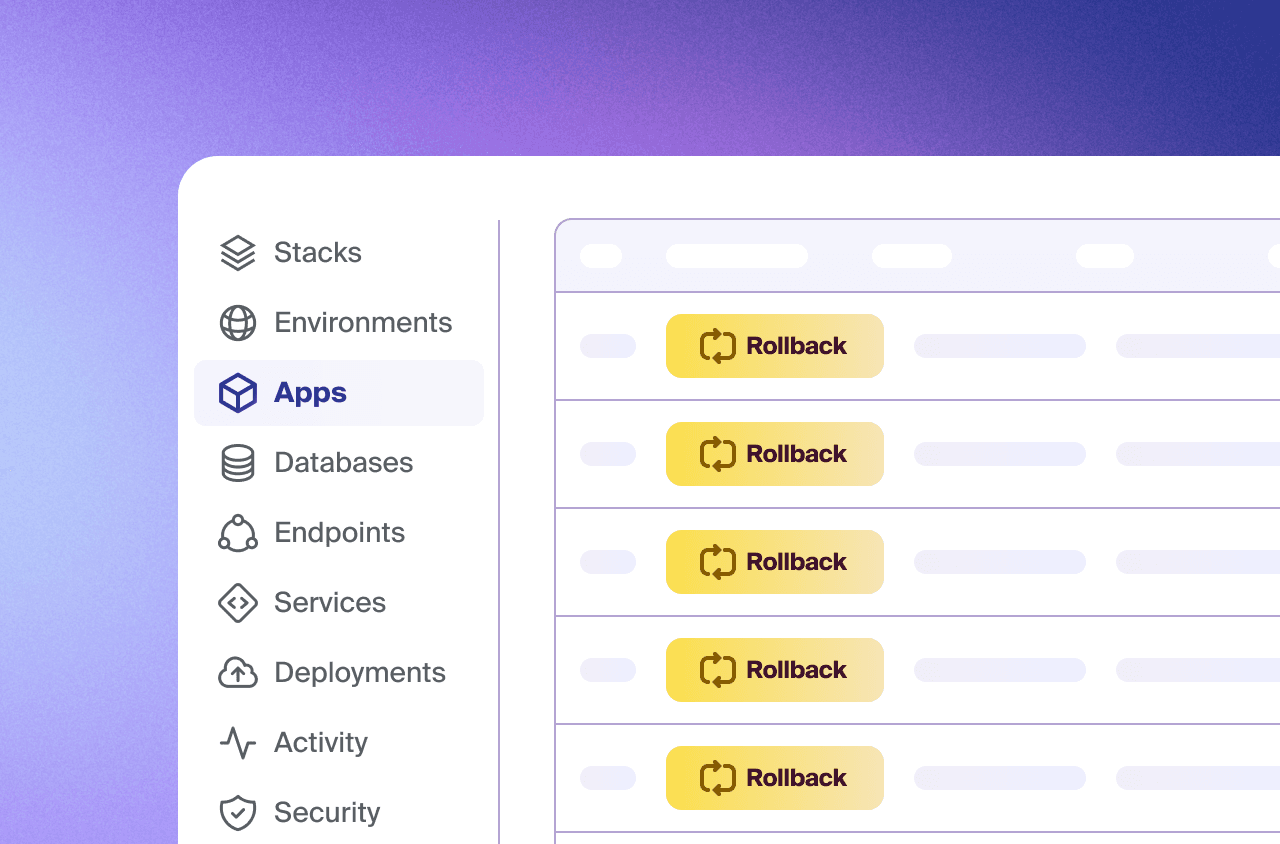This screenshot has width=1280, height=844.
Task: Click the rollback arrows icon in first row
Action: 718,346
